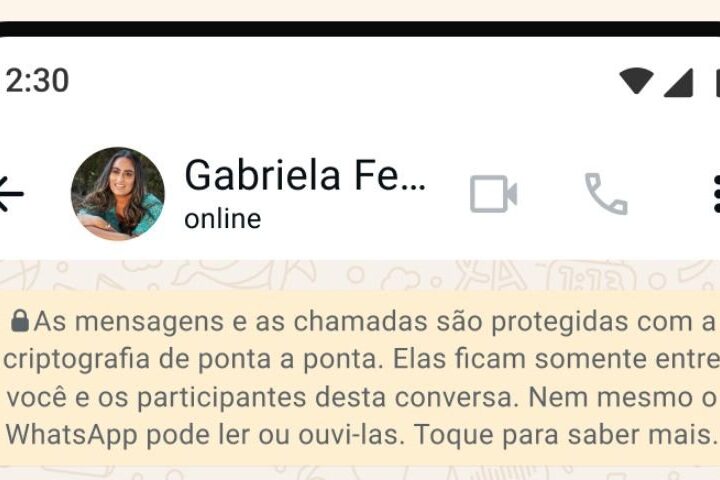Screen dimensions: 720x480
Task: Tap 'As mensagens e as chamadas' line
Action: pos(231,321)
